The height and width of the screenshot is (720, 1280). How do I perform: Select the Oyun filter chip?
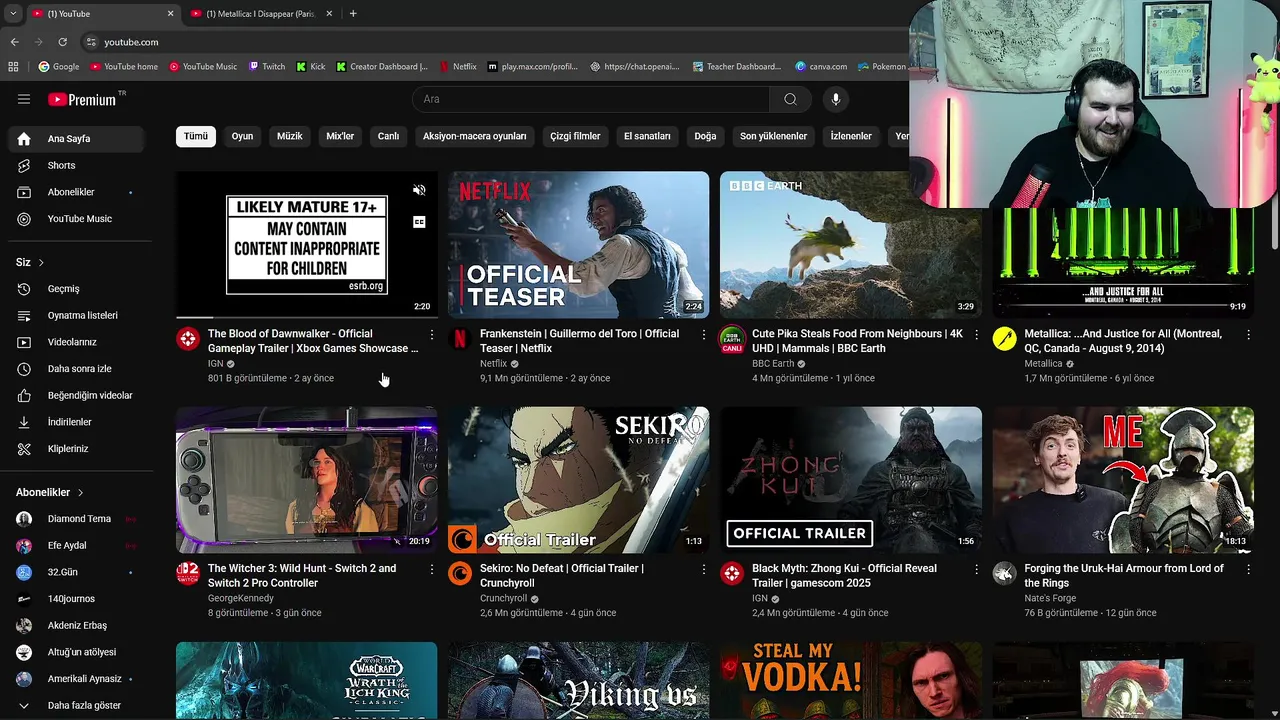point(243,136)
